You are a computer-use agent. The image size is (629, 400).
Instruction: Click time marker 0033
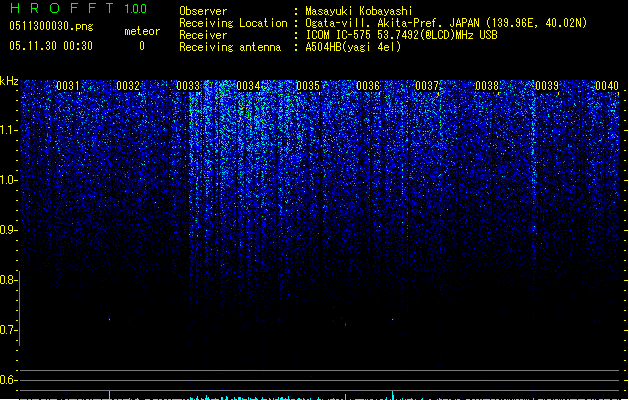(188, 86)
